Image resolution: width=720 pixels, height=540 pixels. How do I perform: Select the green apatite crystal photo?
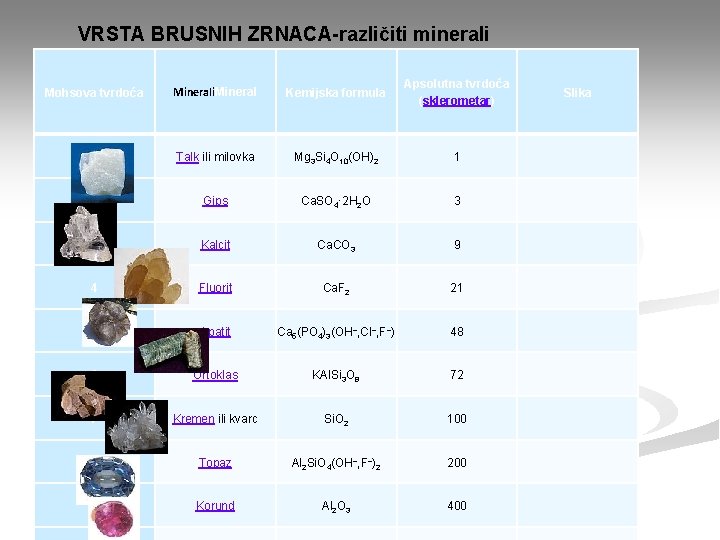[171, 350]
